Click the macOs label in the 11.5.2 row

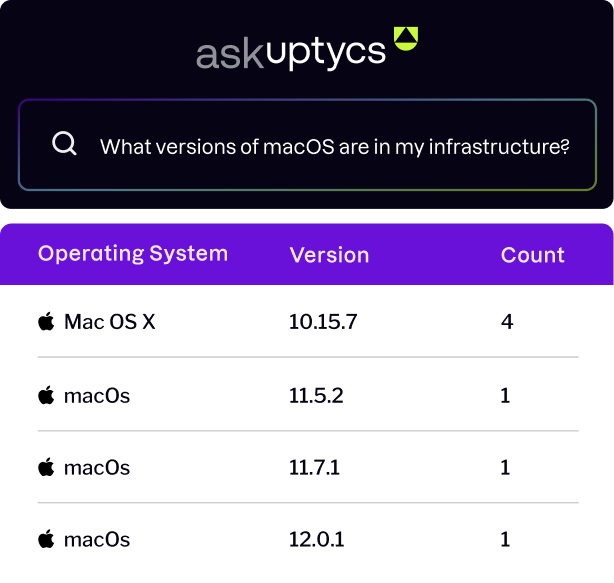(x=97, y=396)
